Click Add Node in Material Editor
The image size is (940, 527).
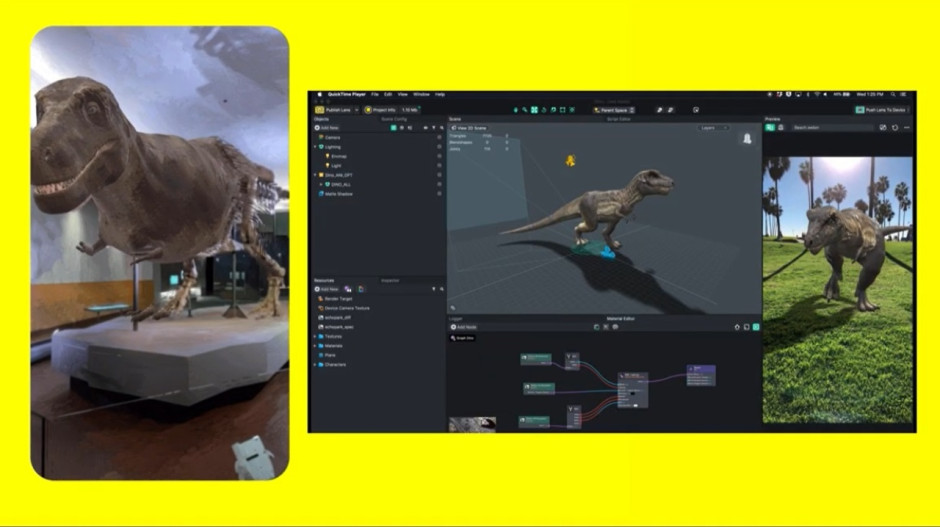464,327
